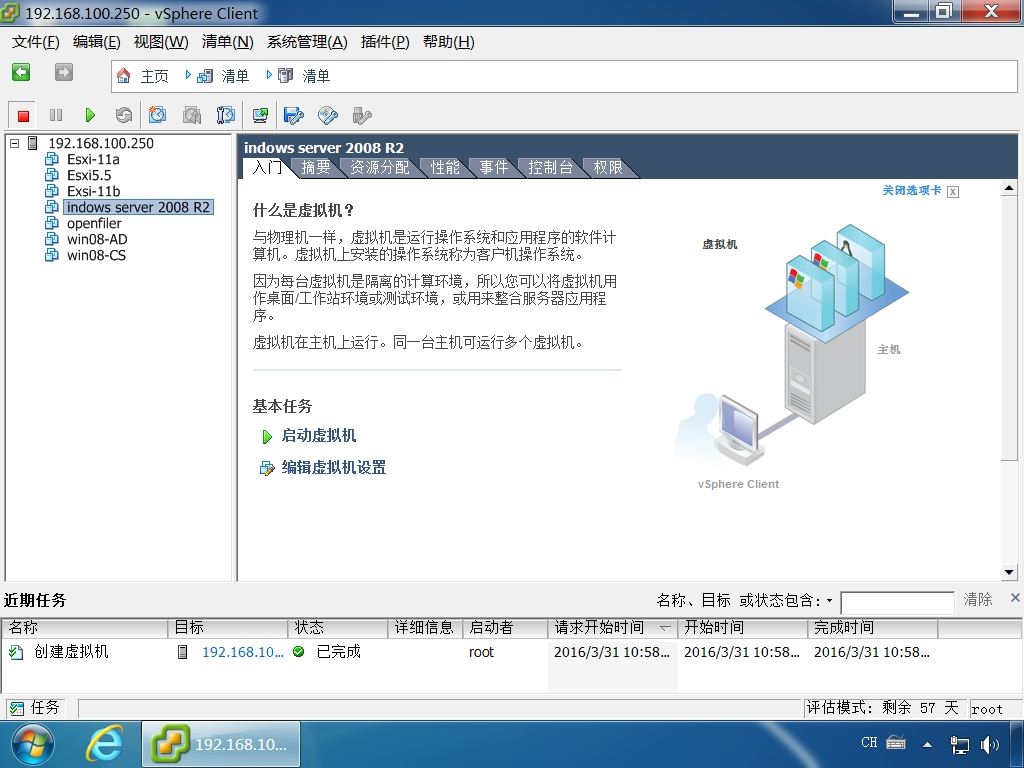Click the reset virtual machine icon

click(123, 116)
